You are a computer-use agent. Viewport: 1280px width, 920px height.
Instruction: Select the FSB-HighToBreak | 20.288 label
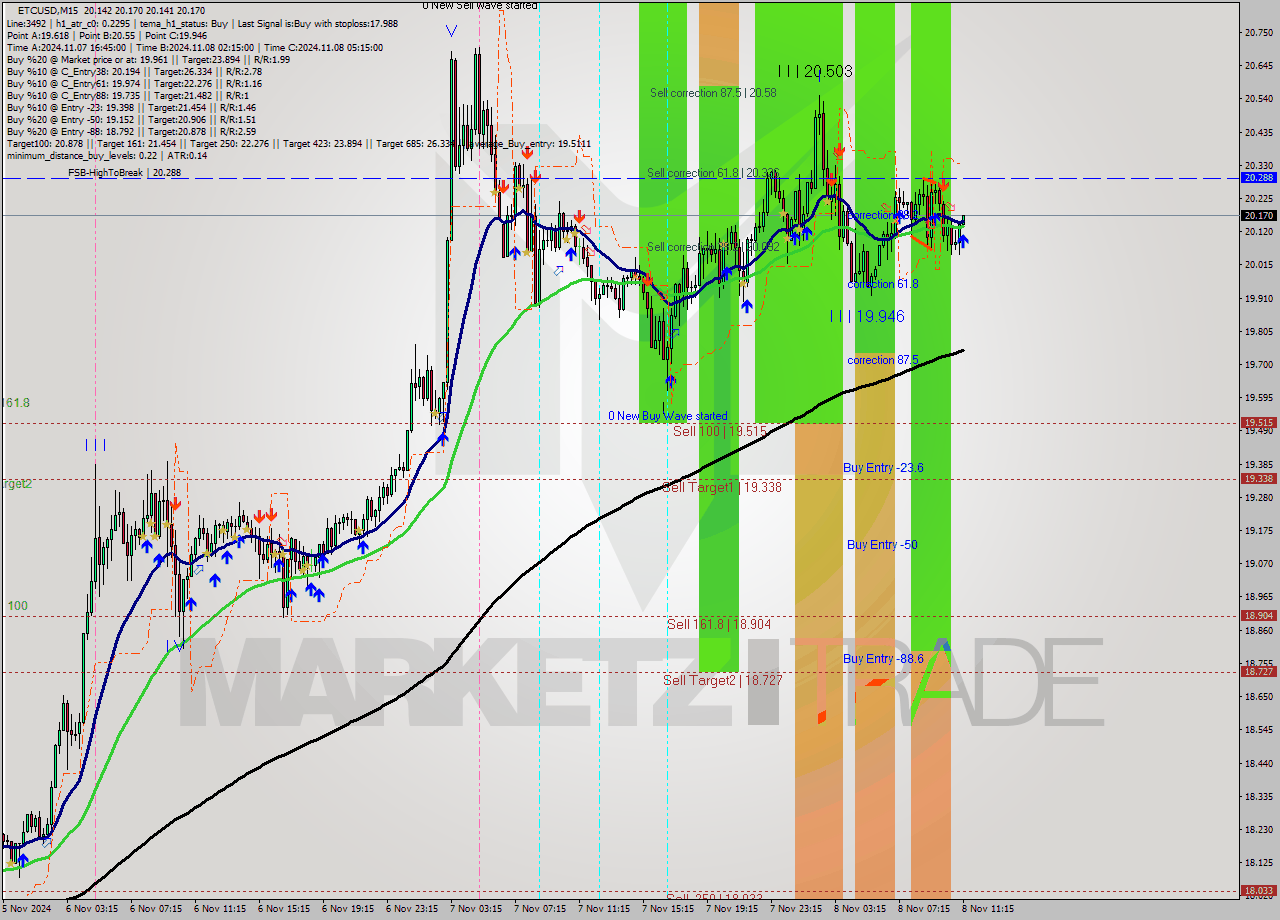tap(125, 173)
